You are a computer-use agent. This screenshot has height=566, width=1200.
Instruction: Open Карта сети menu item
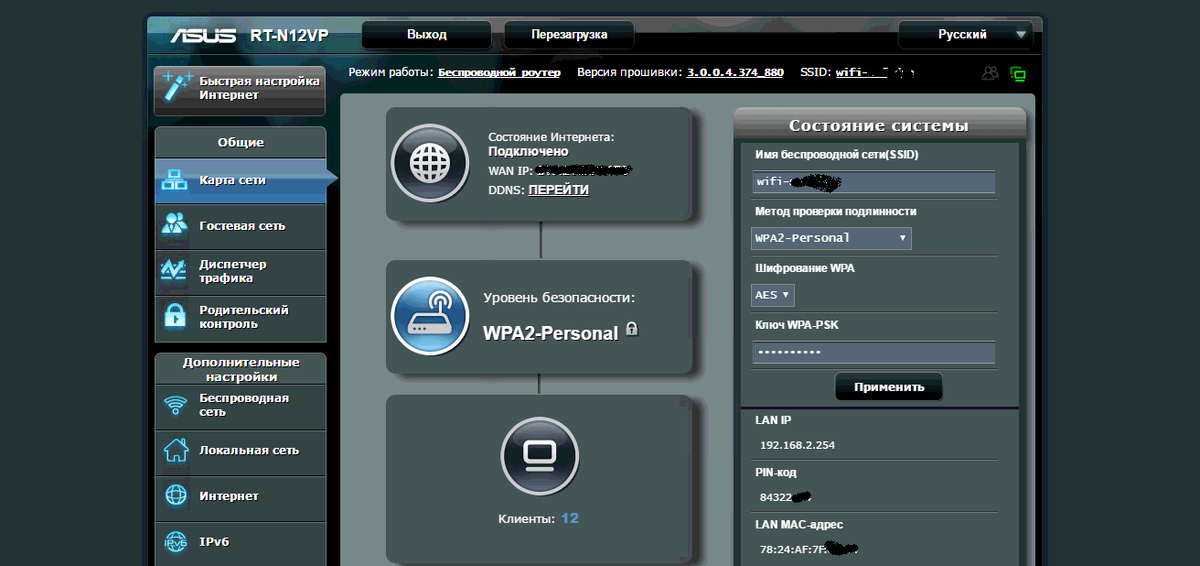point(241,181)
